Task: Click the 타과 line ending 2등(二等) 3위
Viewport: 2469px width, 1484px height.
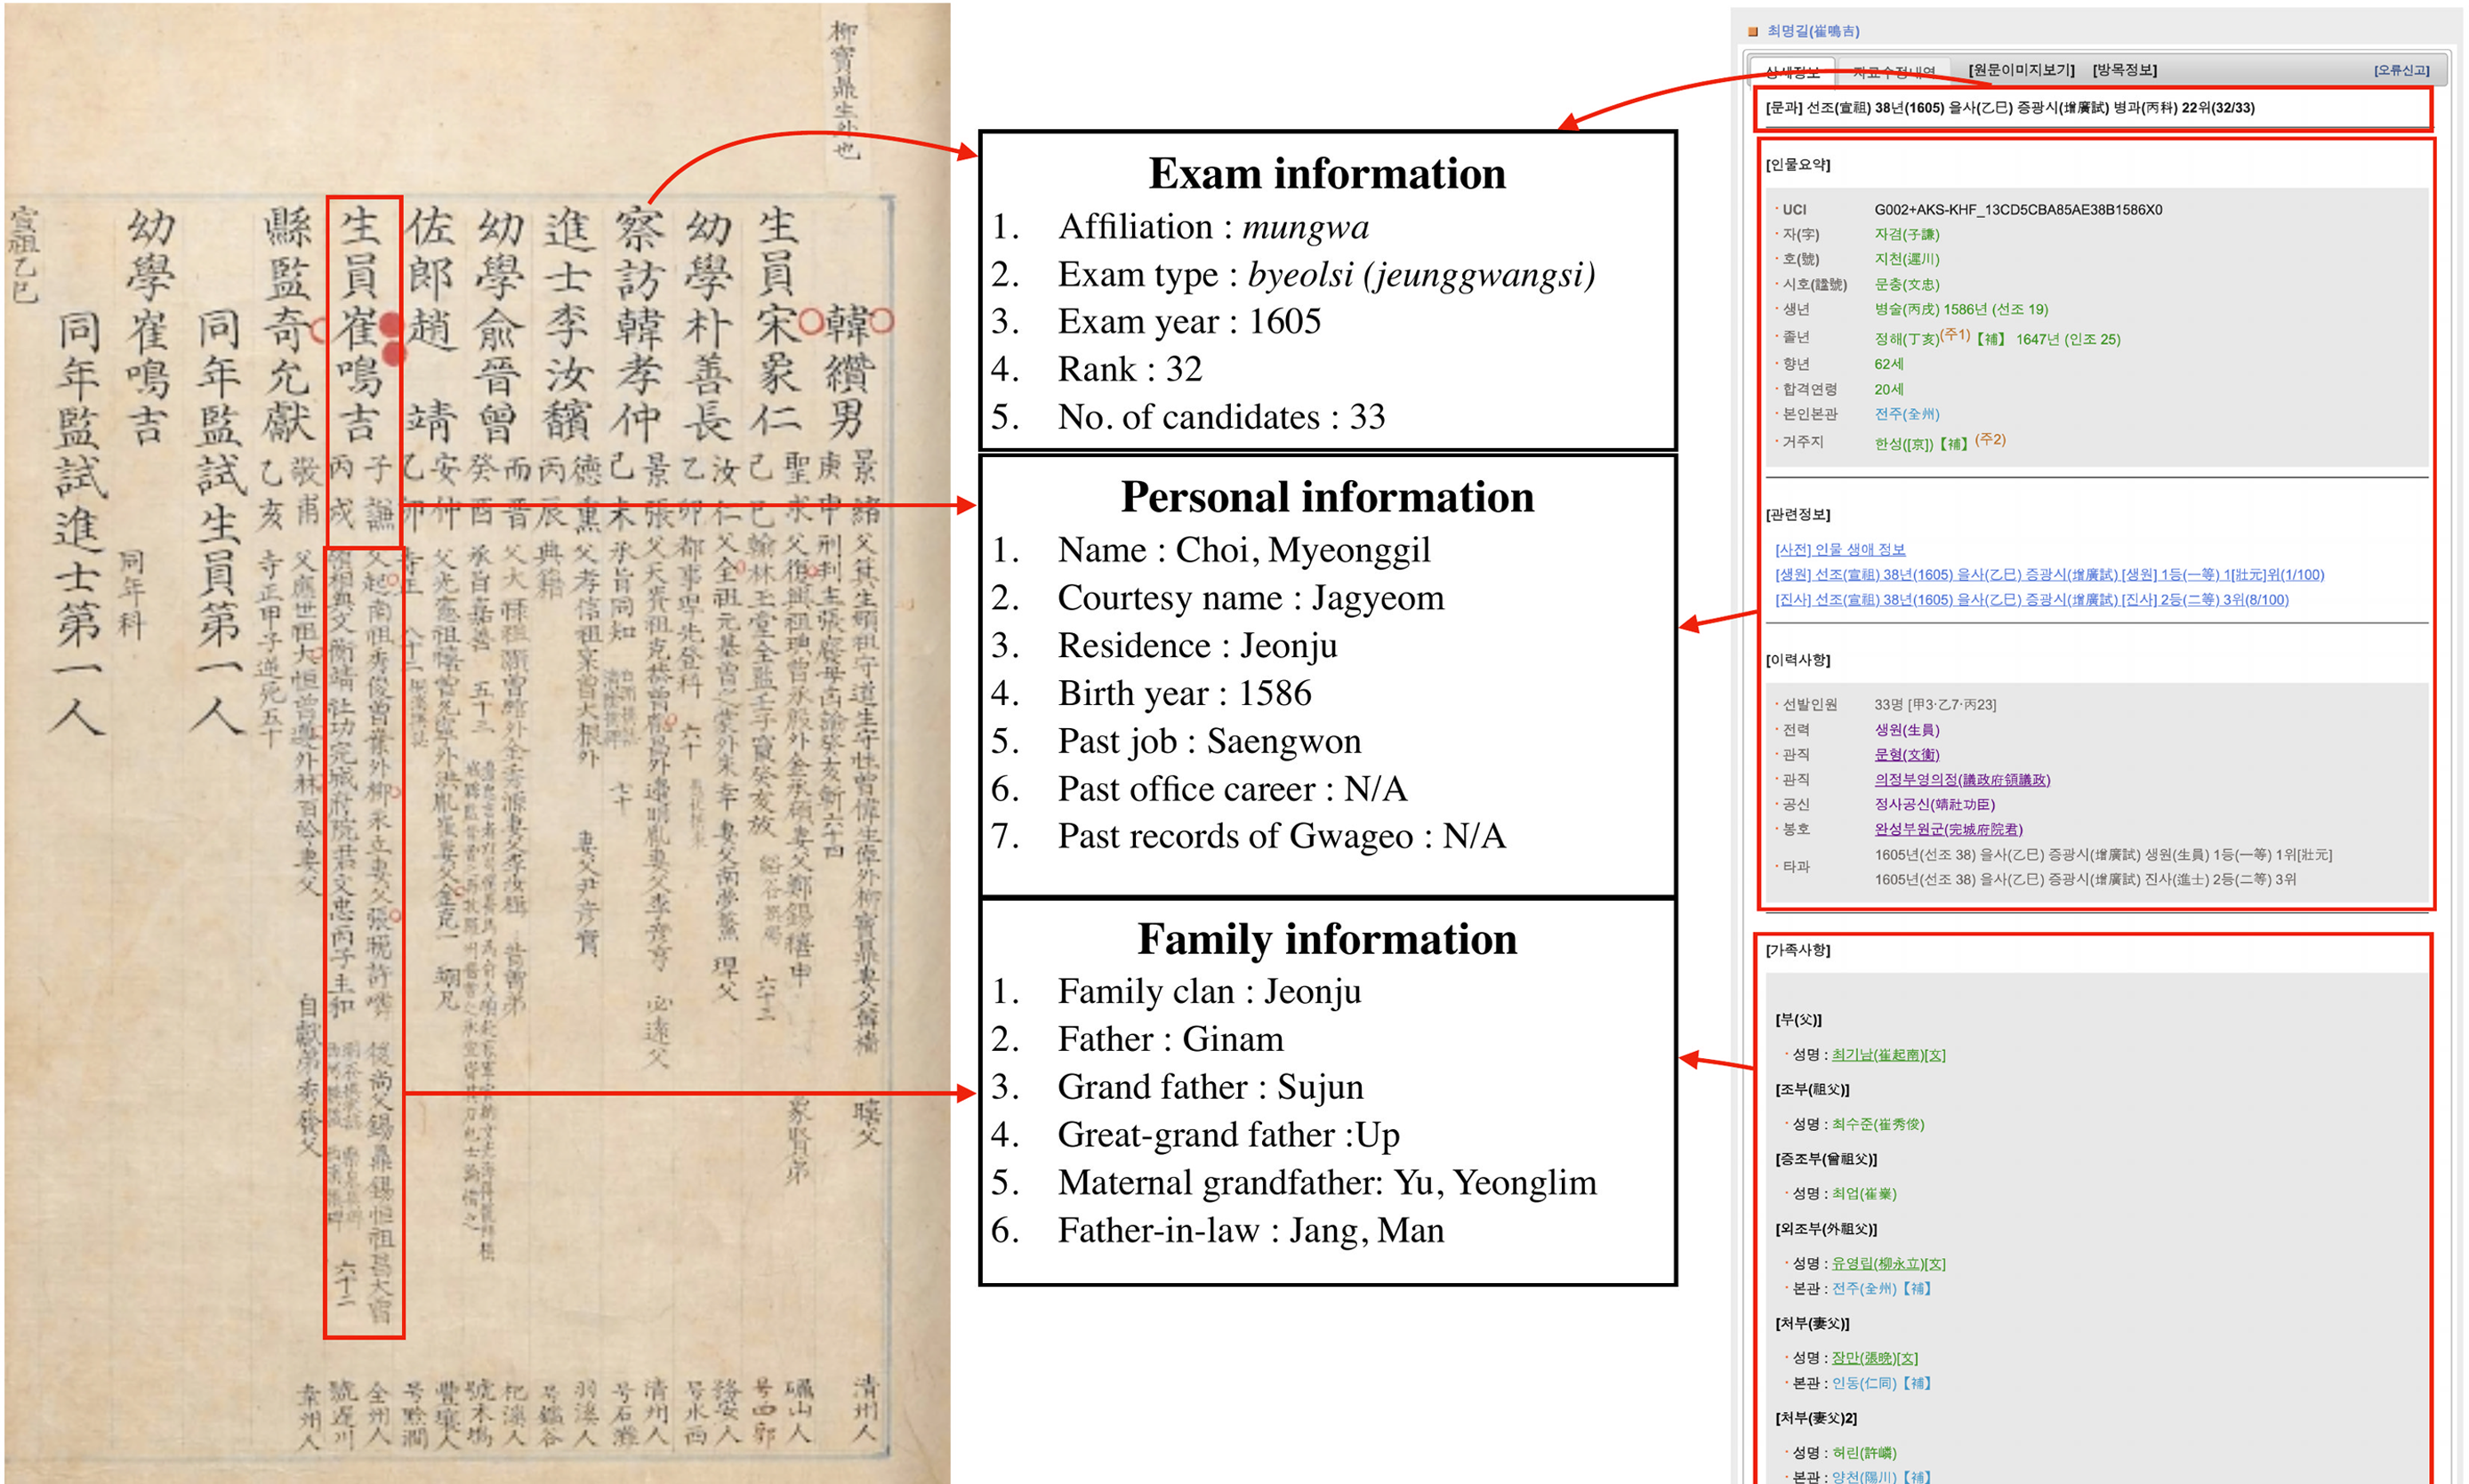Action: point(2083,879)
